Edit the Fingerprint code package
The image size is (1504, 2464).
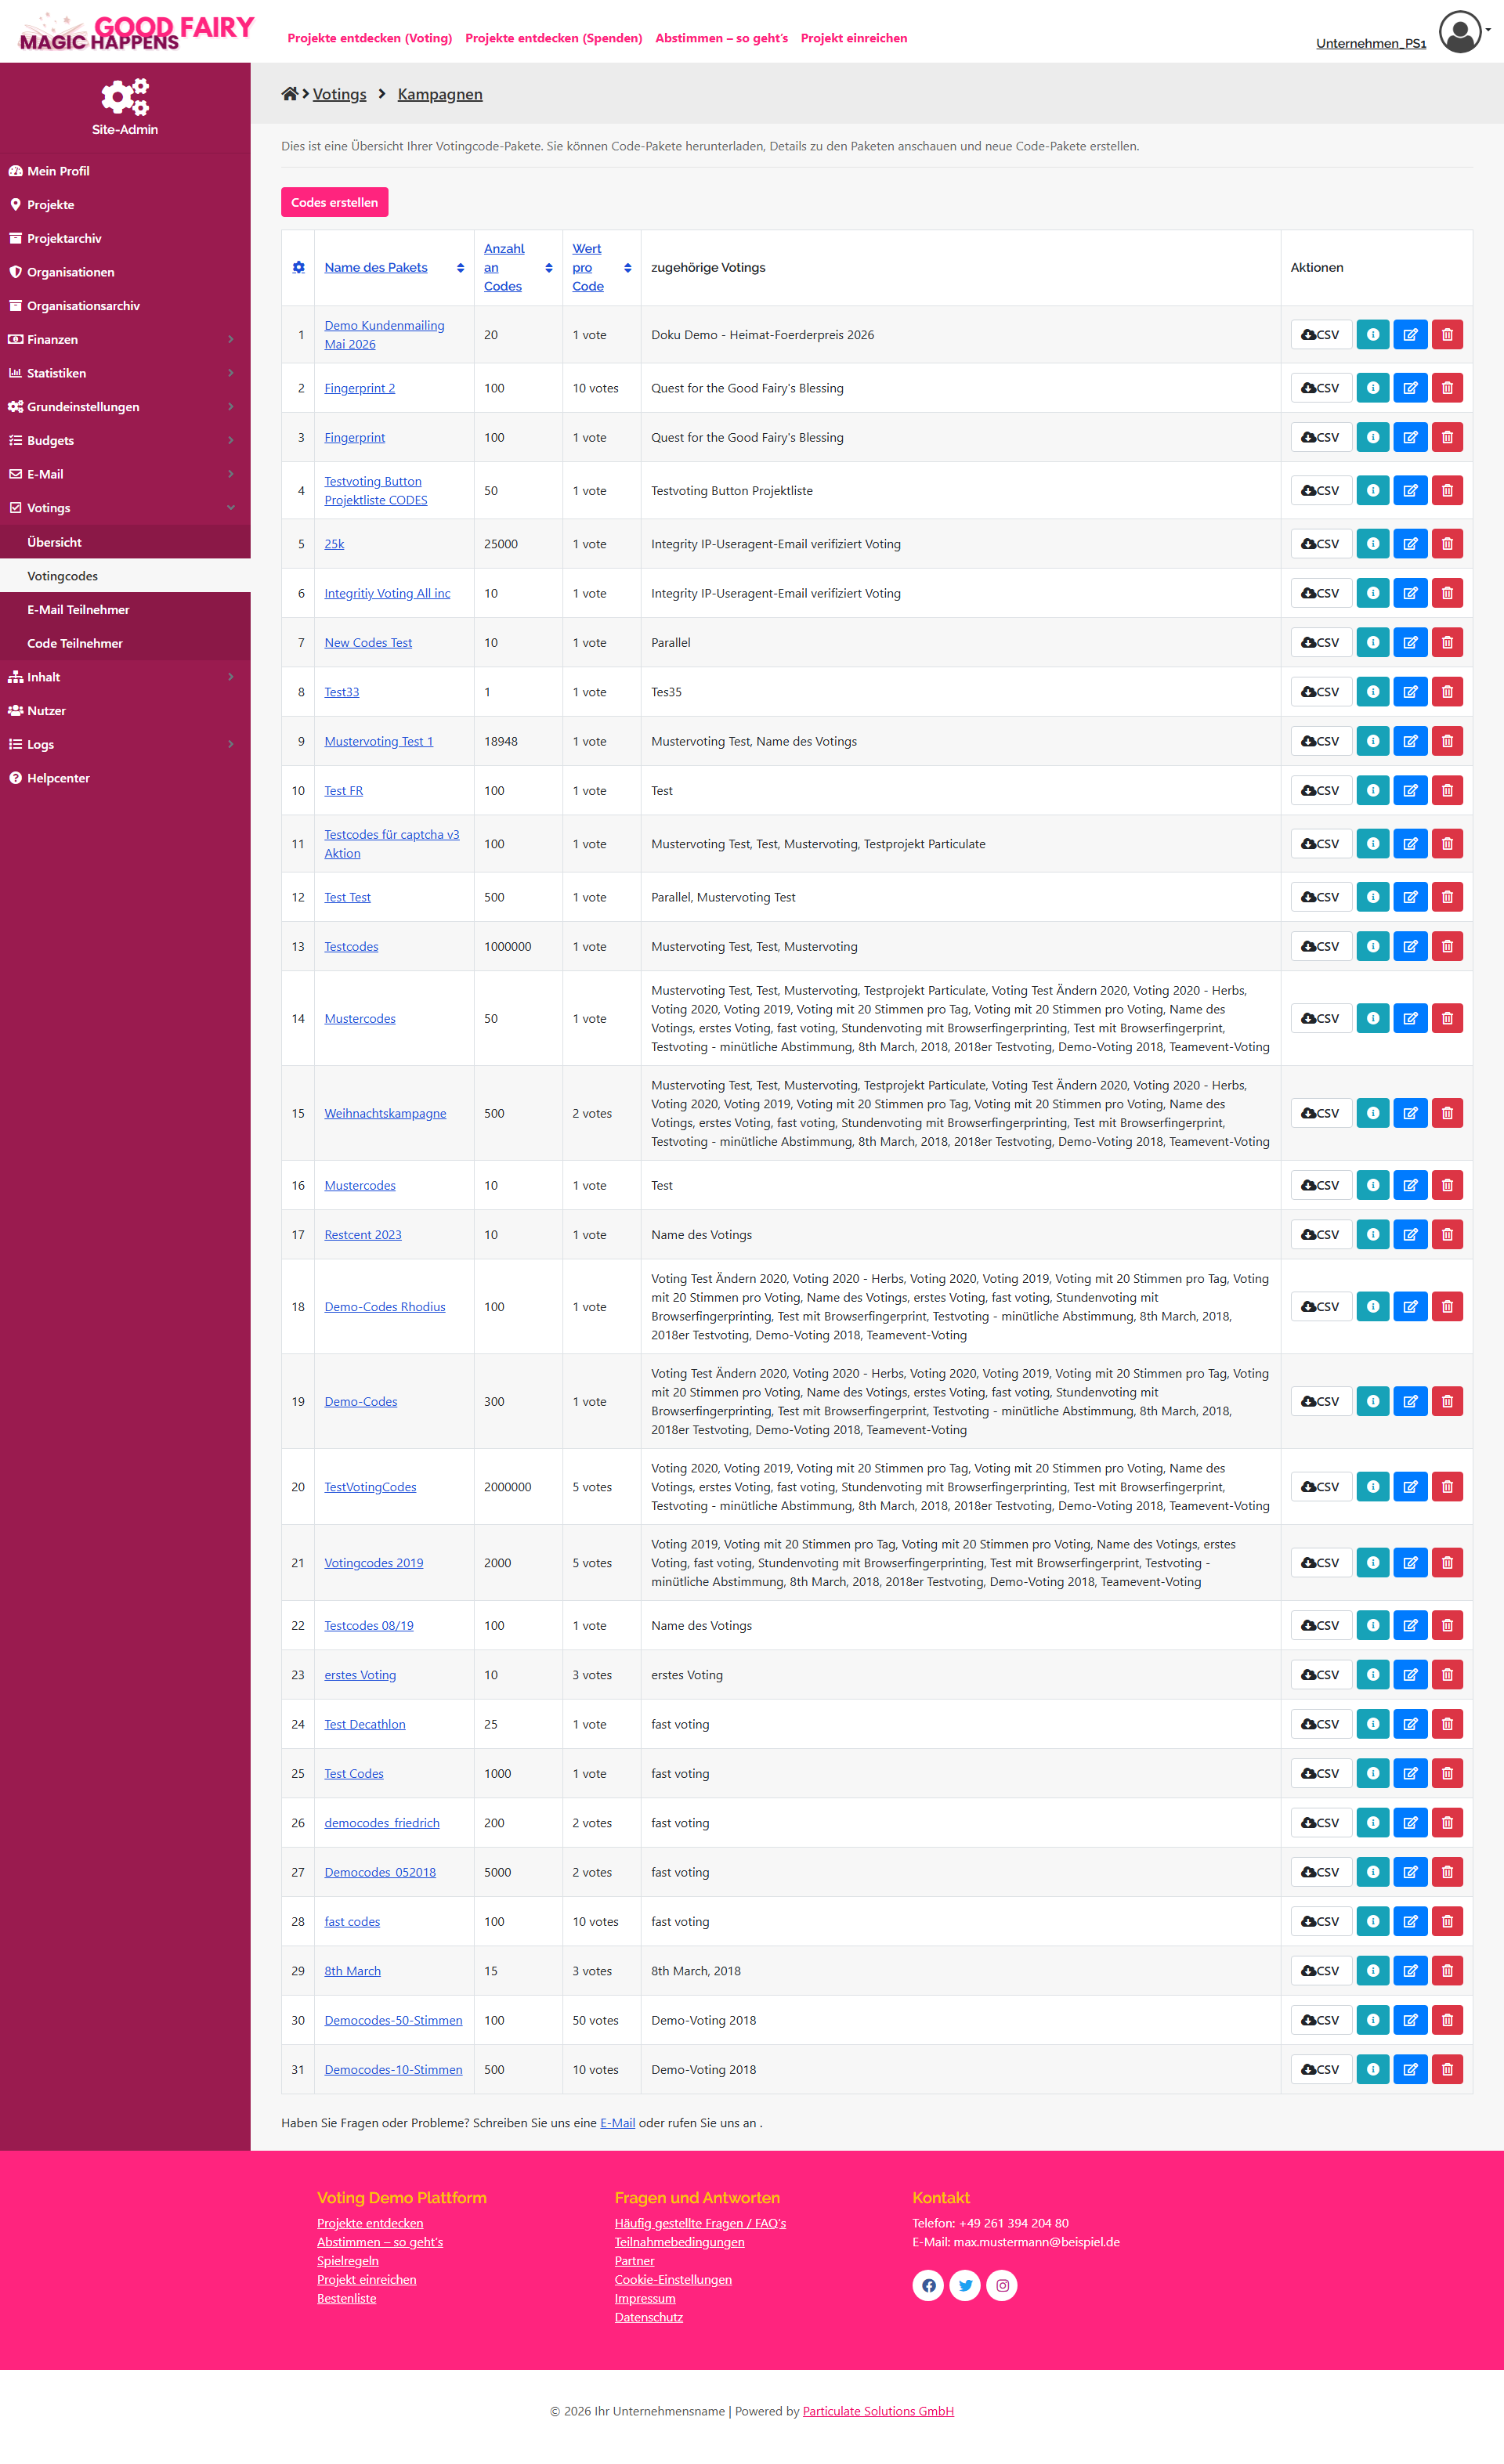click(1410, 437)
